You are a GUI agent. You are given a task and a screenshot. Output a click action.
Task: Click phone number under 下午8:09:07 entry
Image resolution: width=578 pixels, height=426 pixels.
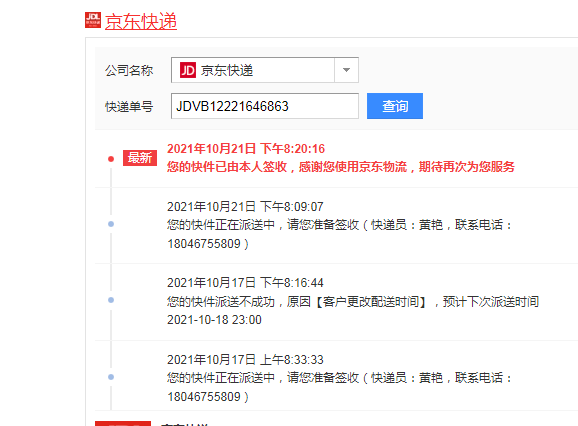204,244
